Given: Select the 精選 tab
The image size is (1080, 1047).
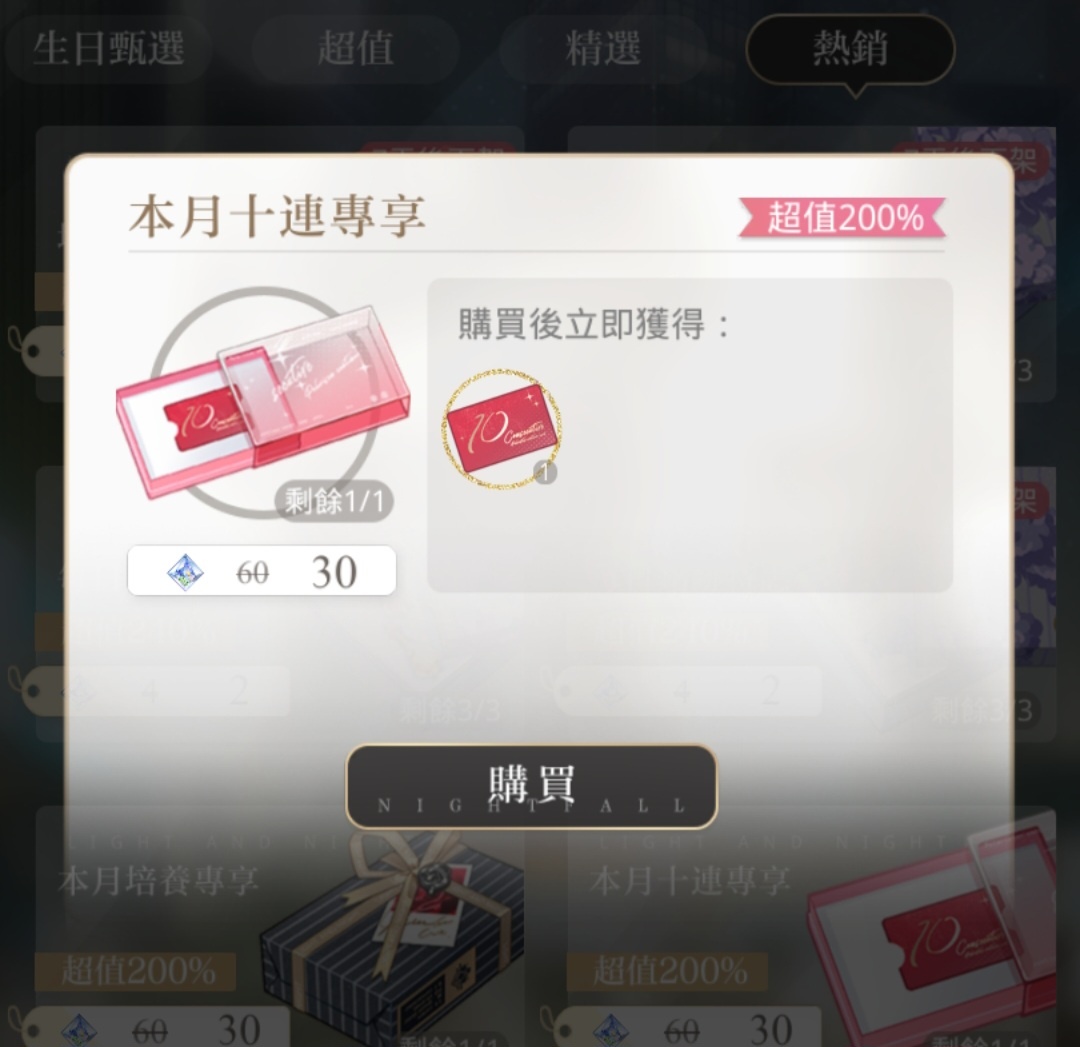Looking at the screenshot, I should tap(603, 48).
